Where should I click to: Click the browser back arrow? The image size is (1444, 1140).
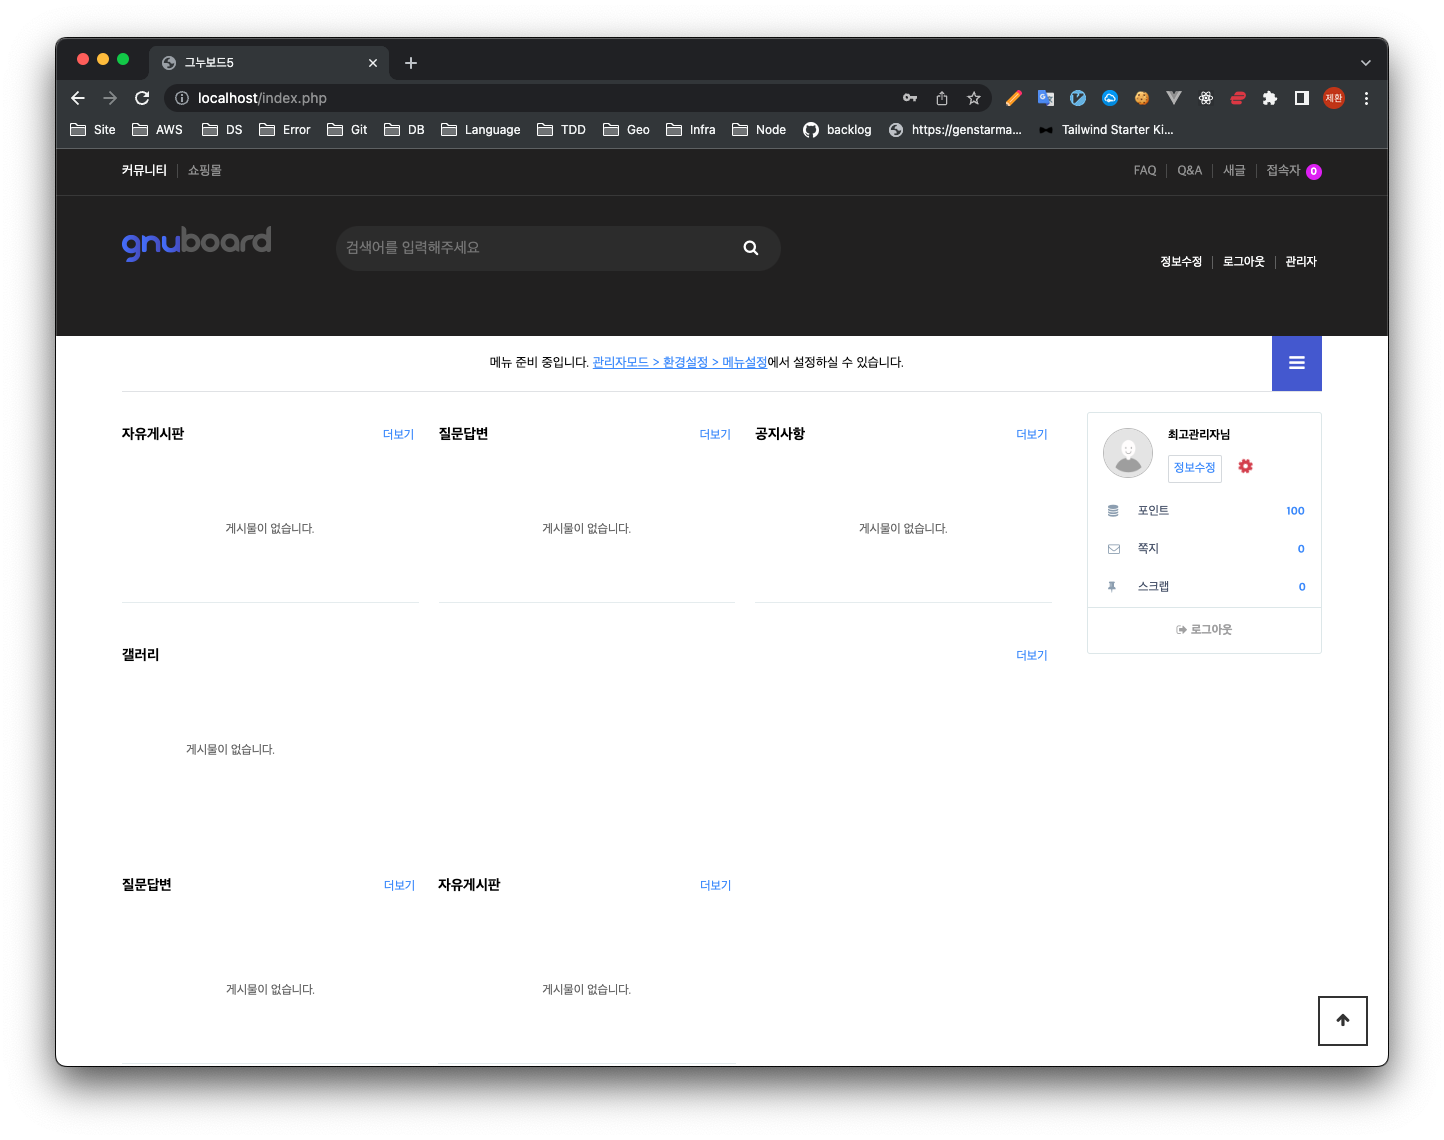(x=78, y=98)
